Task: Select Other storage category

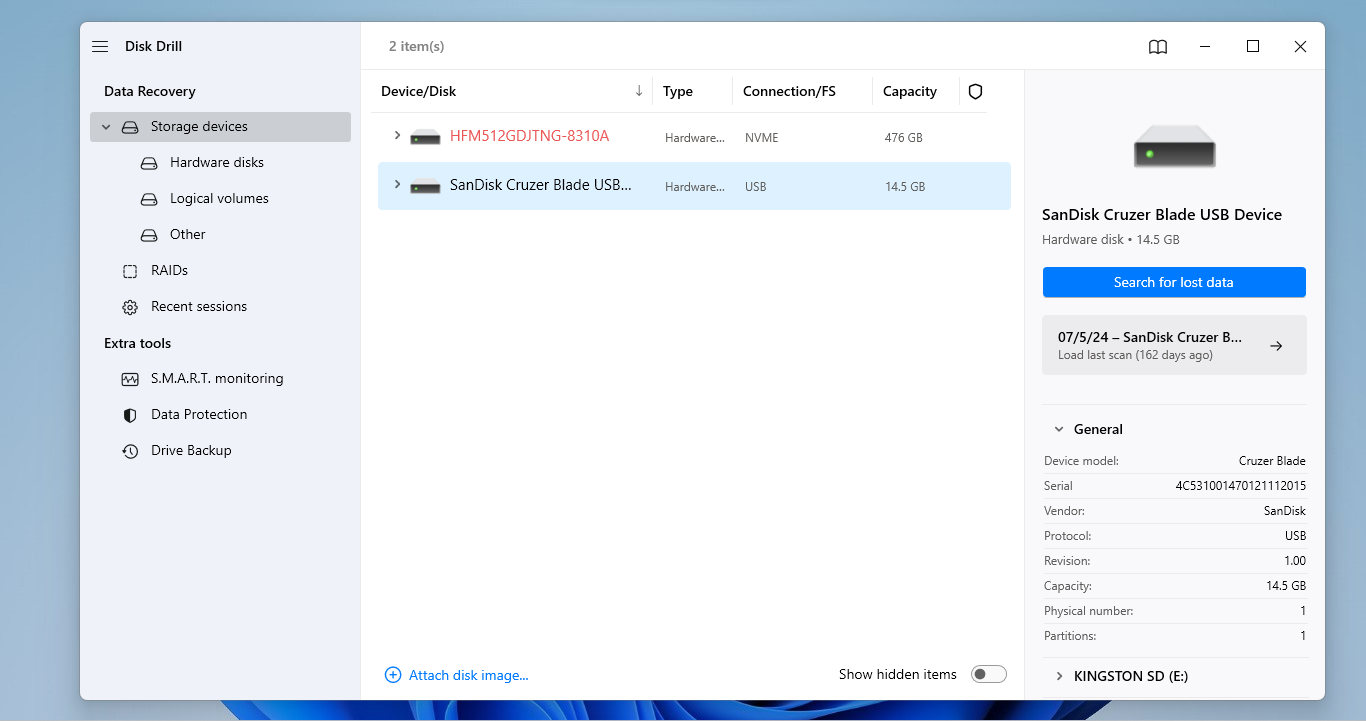Action: (x=187, y=235)
